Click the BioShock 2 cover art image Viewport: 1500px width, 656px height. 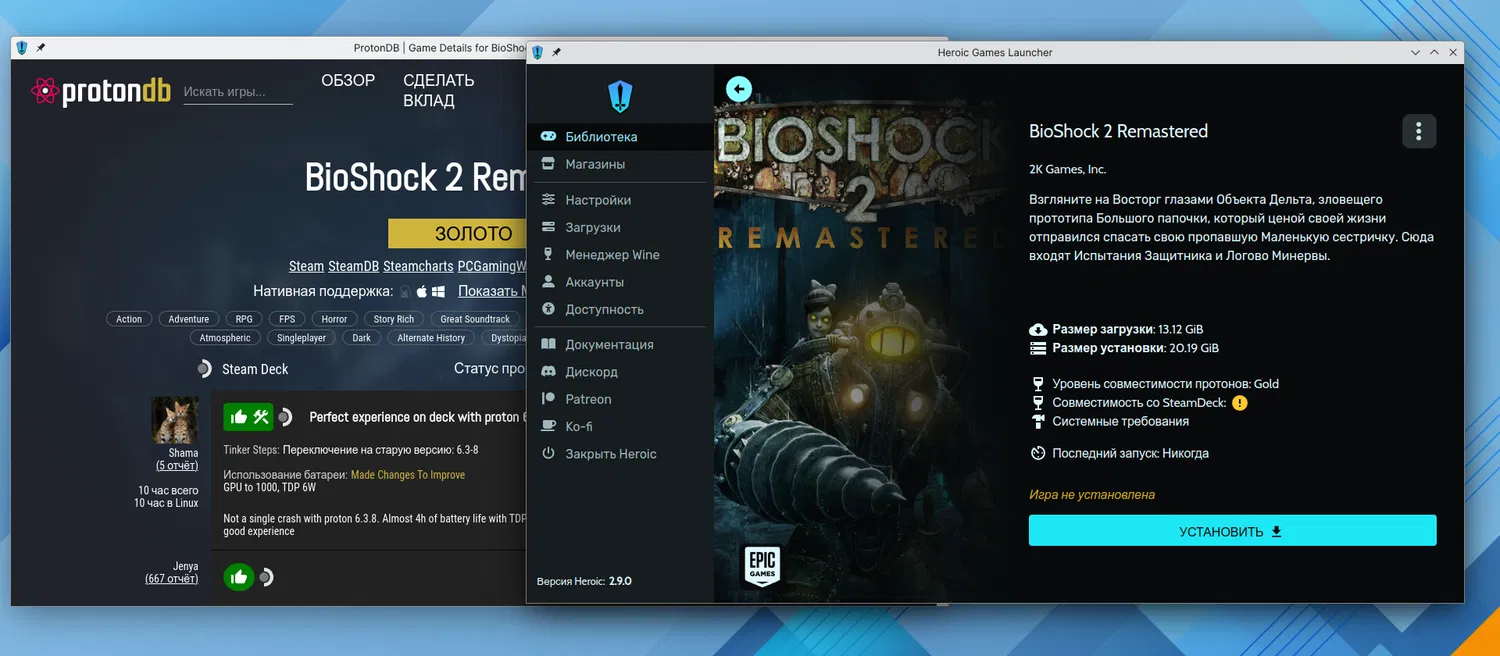click(x=860, y=335)
